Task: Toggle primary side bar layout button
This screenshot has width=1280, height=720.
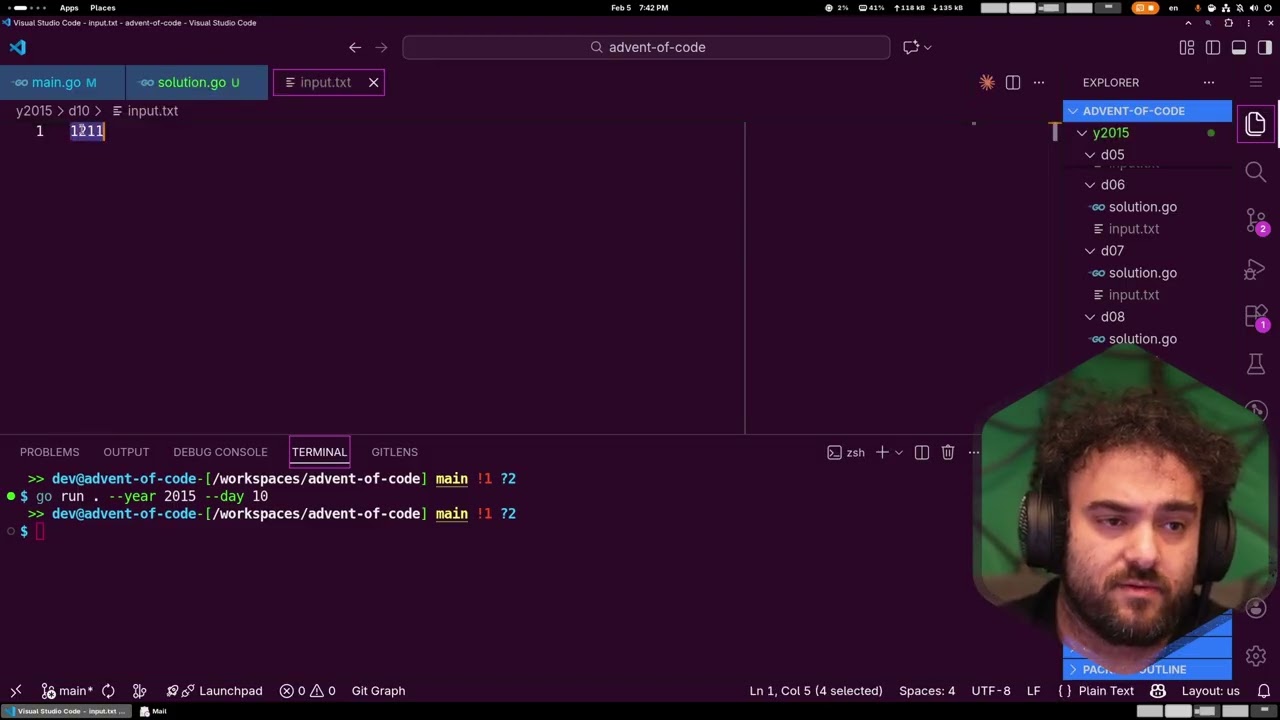Action: [x=1213, y=47]
